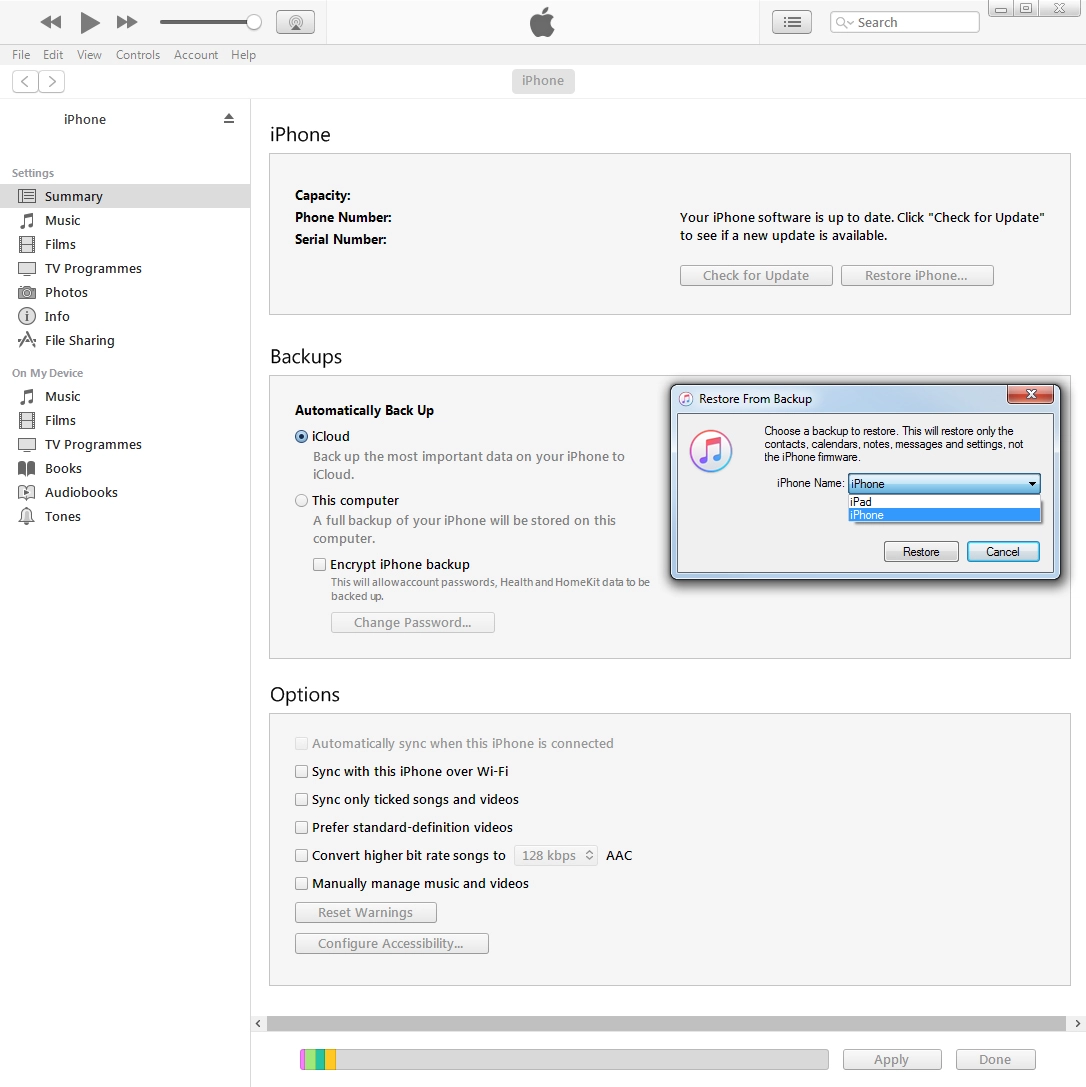Open File Sharing settings

pyautogui.click(x=78, y=340)
